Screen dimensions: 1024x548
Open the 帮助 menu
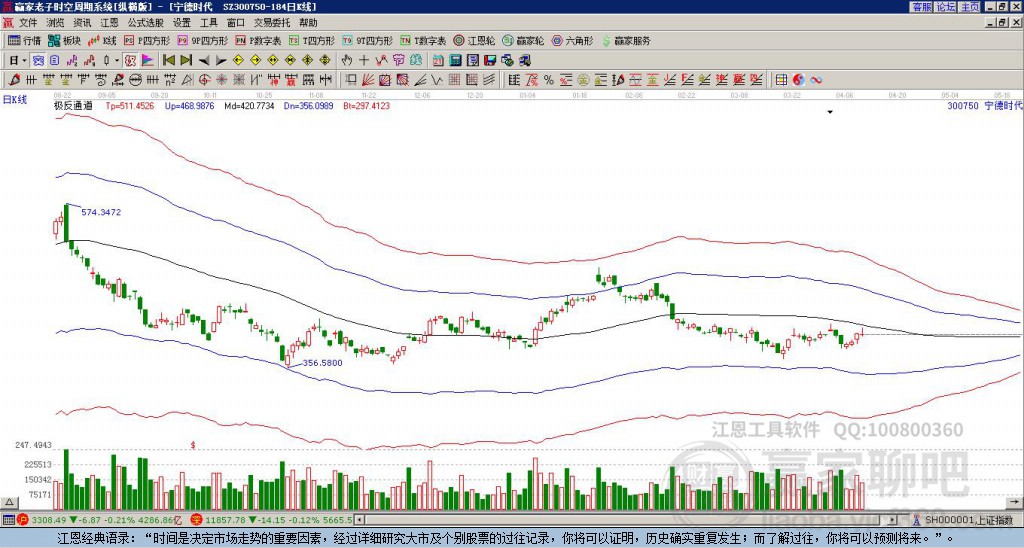[x=308, y=23]
